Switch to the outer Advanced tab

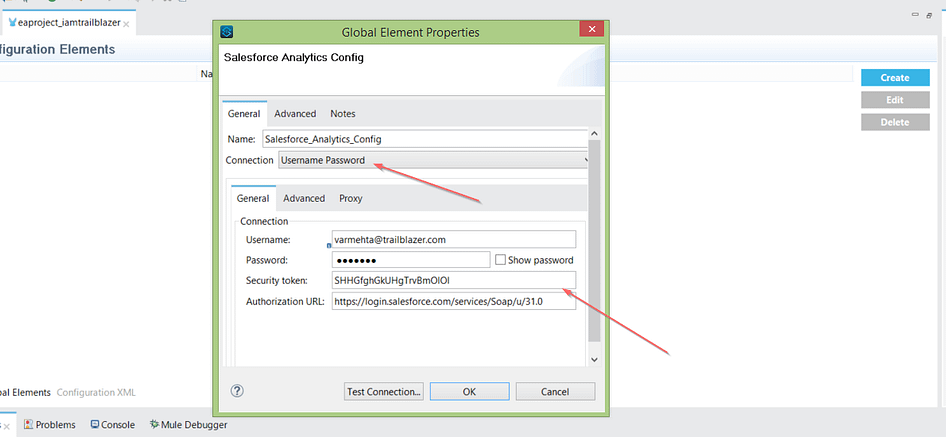click(x=295, y=113)
